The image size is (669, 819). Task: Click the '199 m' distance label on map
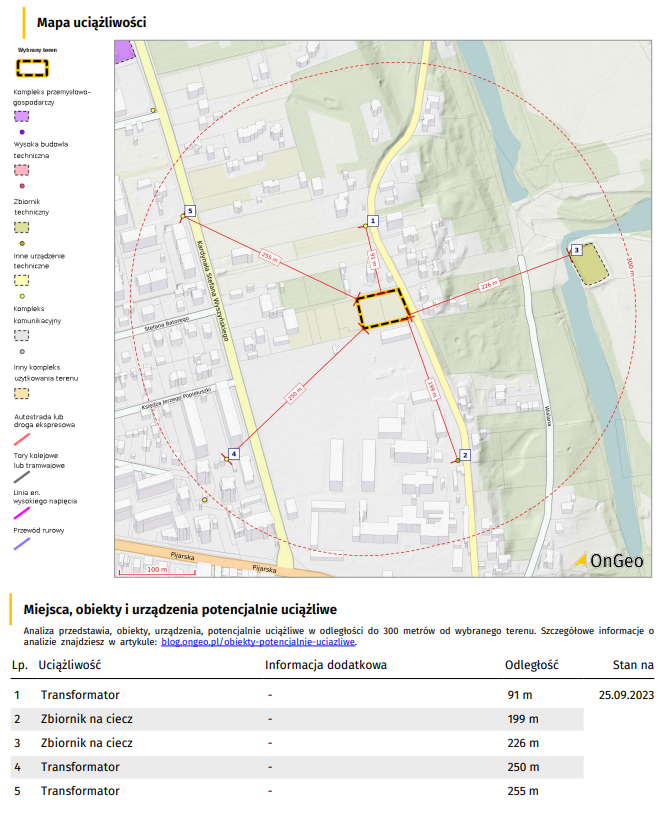tap(432, 389)
